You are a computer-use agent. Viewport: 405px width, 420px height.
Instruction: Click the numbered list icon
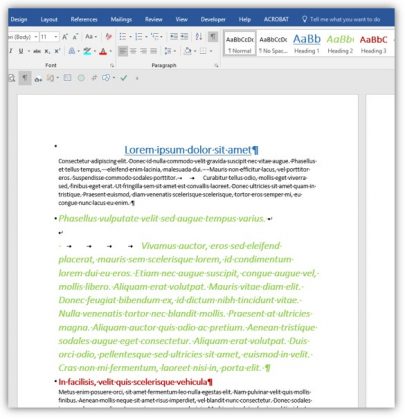[139, 36]
